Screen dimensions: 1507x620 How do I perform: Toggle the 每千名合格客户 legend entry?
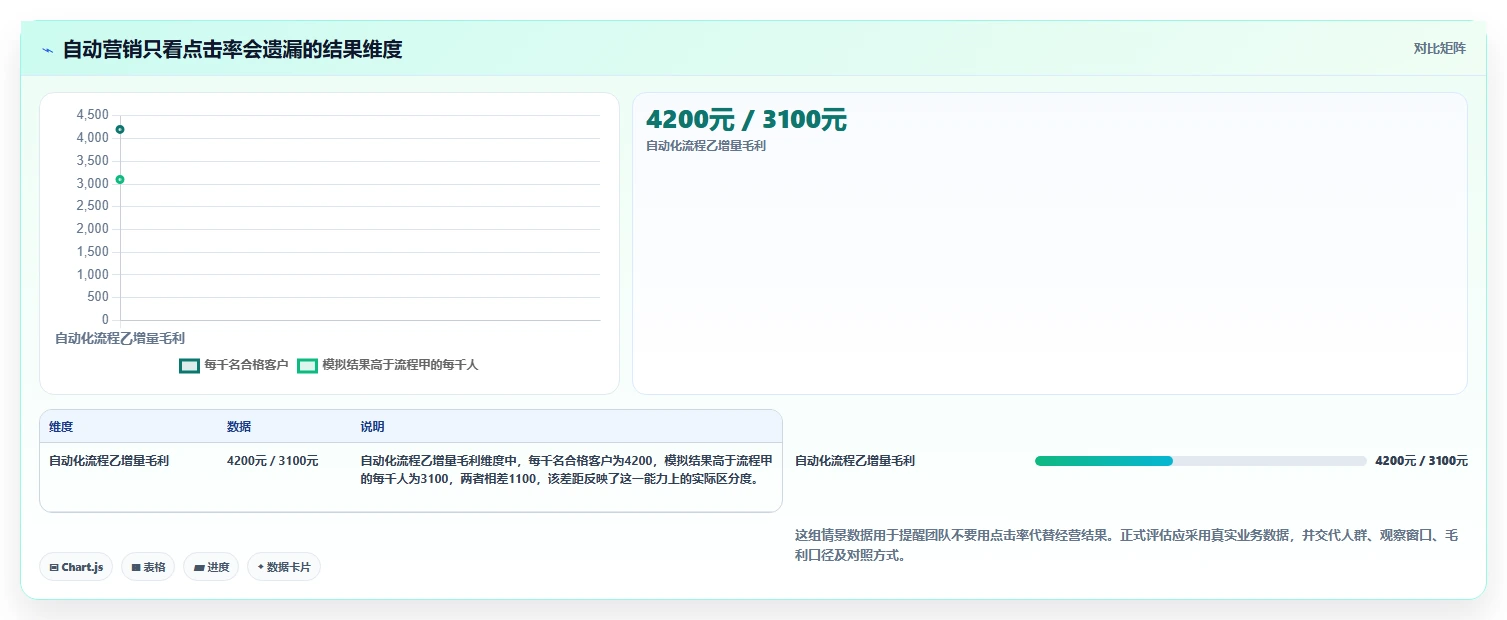click(233, 365)
